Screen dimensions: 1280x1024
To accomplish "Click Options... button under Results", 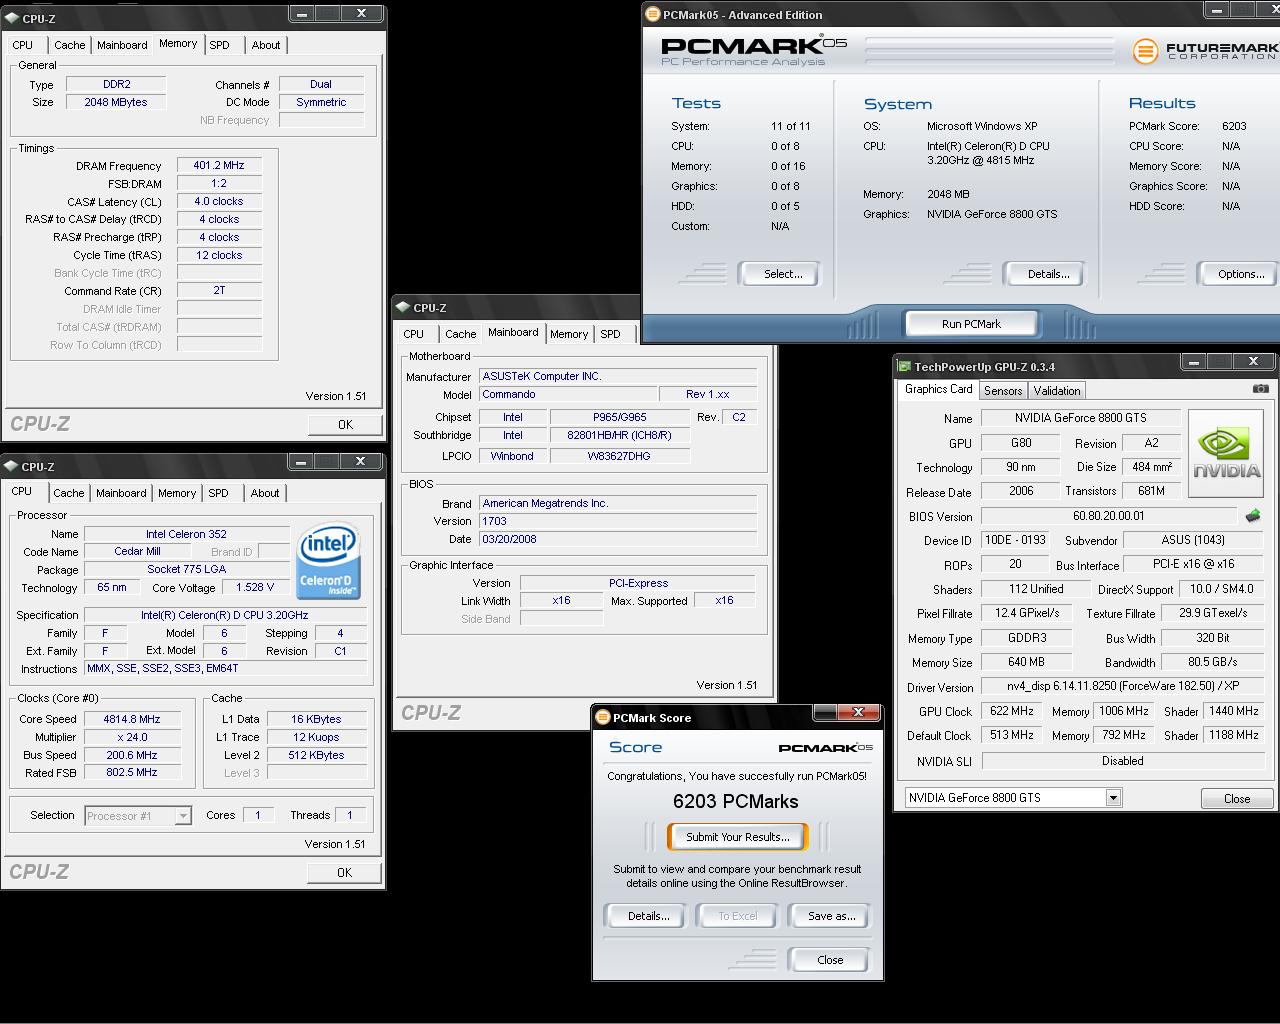I will [1240, 274].
